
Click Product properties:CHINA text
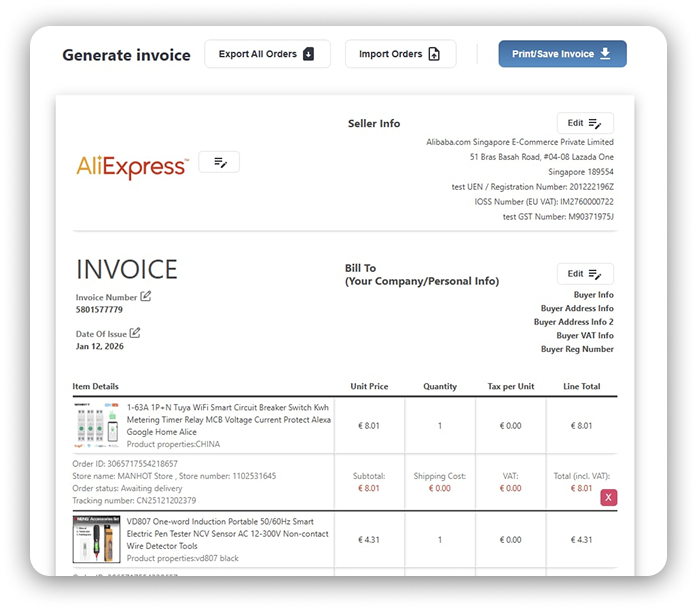pos(173,444)
